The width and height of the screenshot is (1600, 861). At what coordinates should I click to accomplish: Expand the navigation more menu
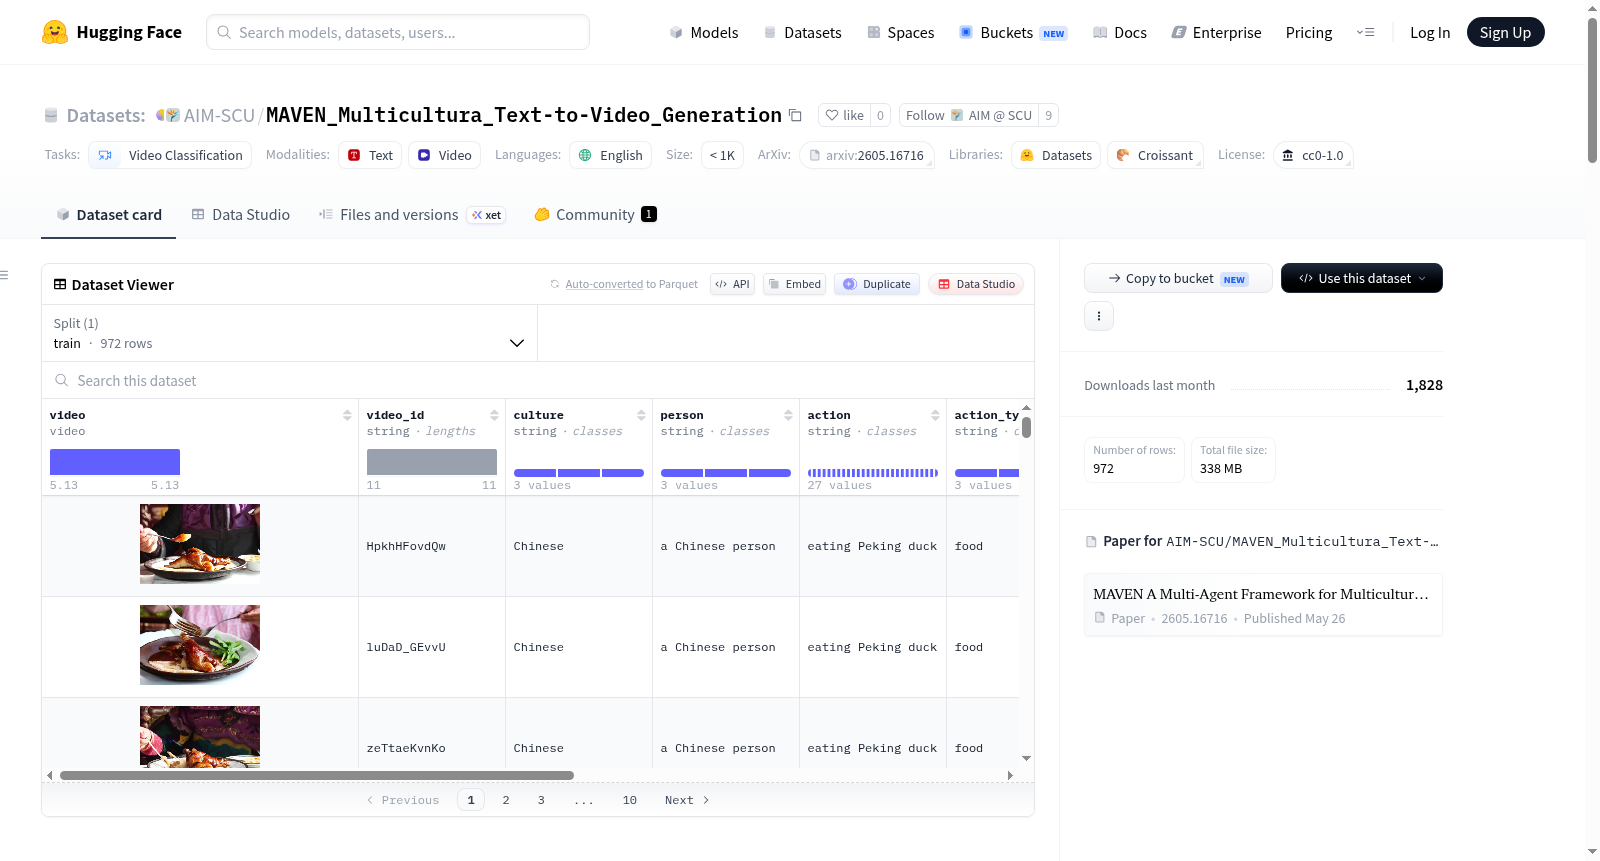pos(1365,32)
